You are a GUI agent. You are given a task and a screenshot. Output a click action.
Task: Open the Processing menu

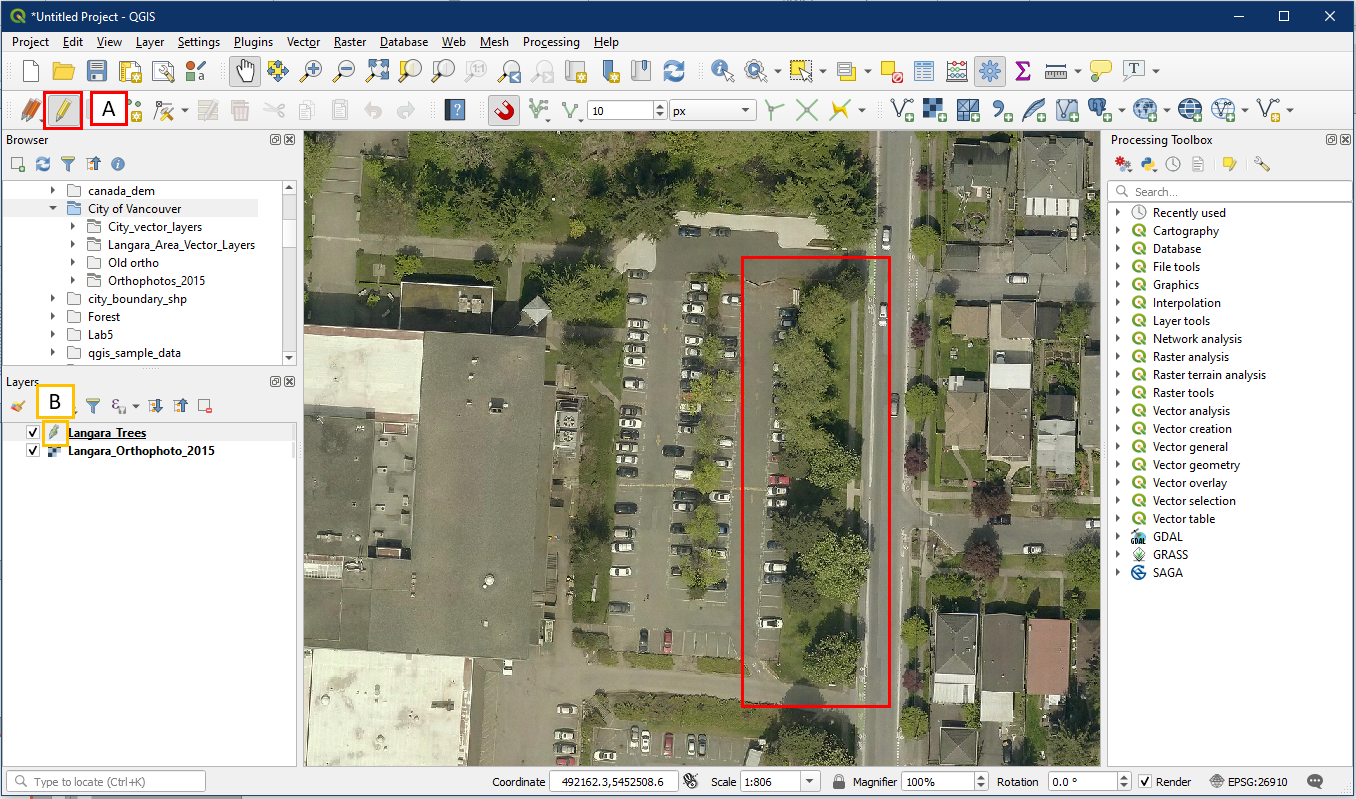(550, 42)
